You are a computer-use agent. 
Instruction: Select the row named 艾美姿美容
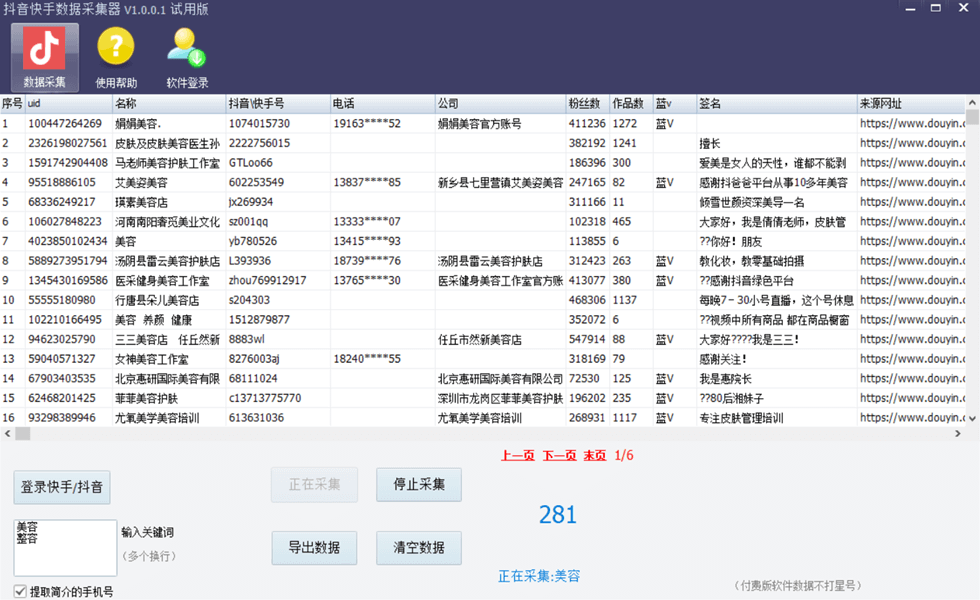click(x=482, y=182)
